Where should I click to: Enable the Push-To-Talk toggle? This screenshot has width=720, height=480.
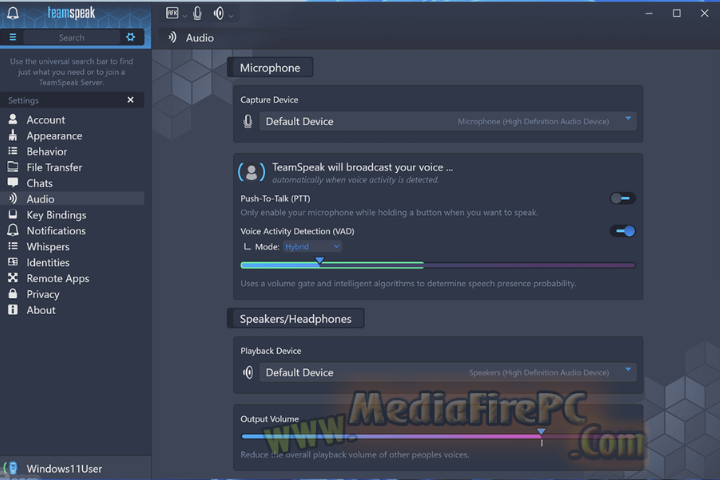pyautogui.click(x=623, y=198)
